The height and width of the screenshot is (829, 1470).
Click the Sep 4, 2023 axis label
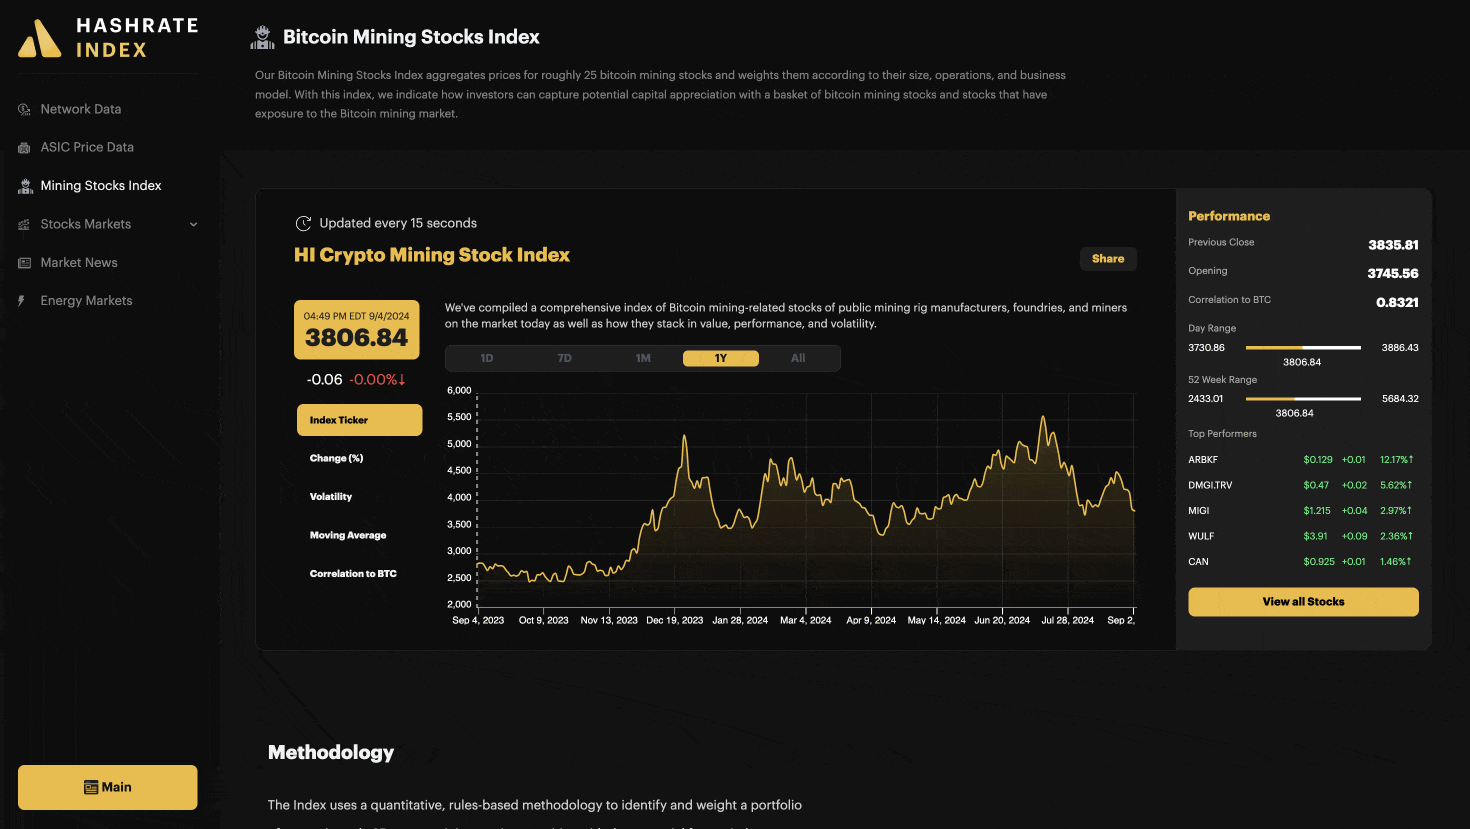point(478,620)
